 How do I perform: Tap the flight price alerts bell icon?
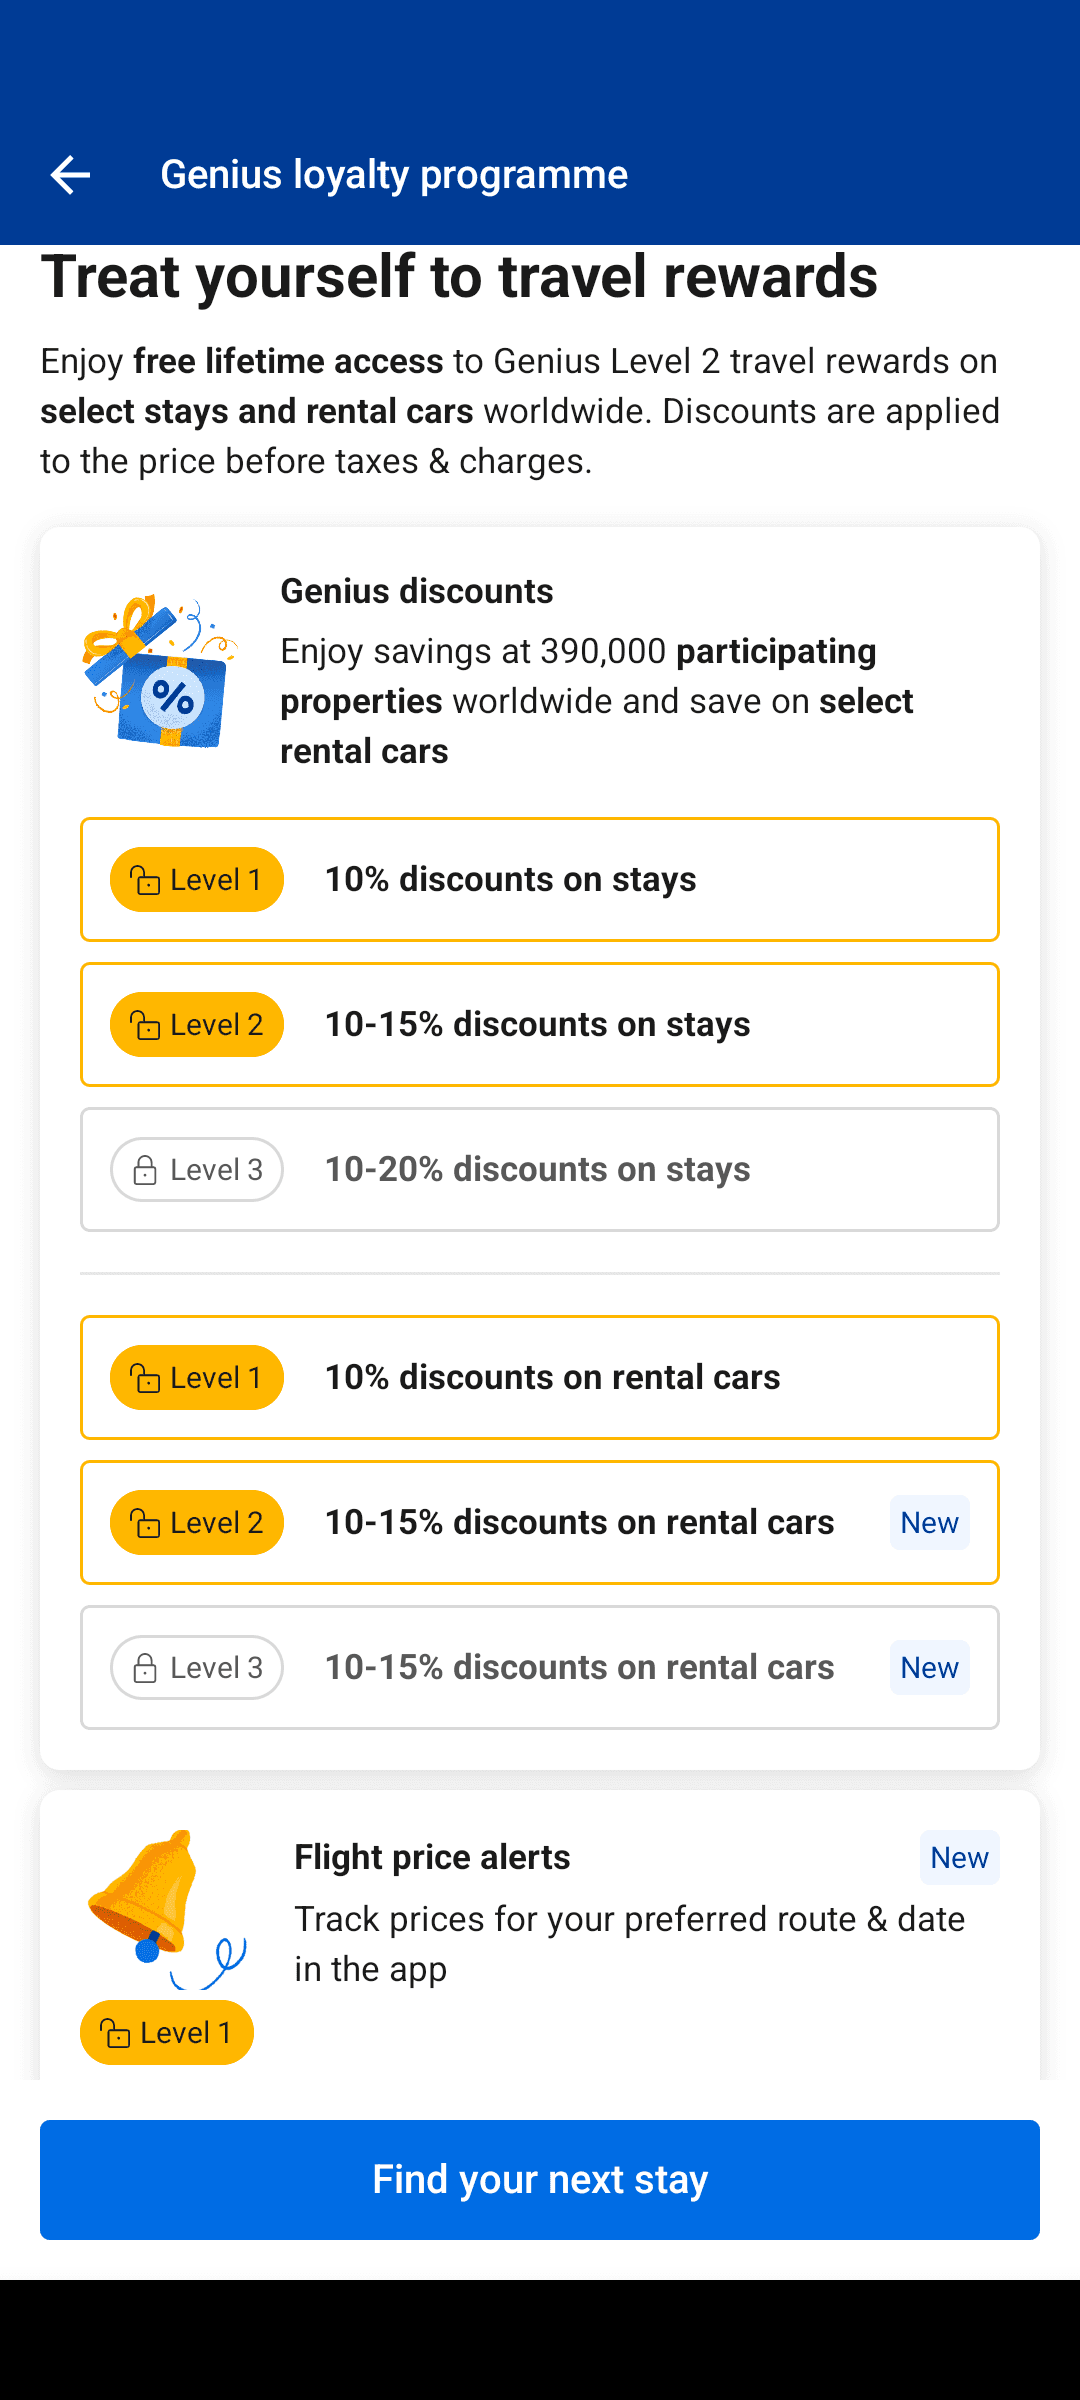(166, 1909)
